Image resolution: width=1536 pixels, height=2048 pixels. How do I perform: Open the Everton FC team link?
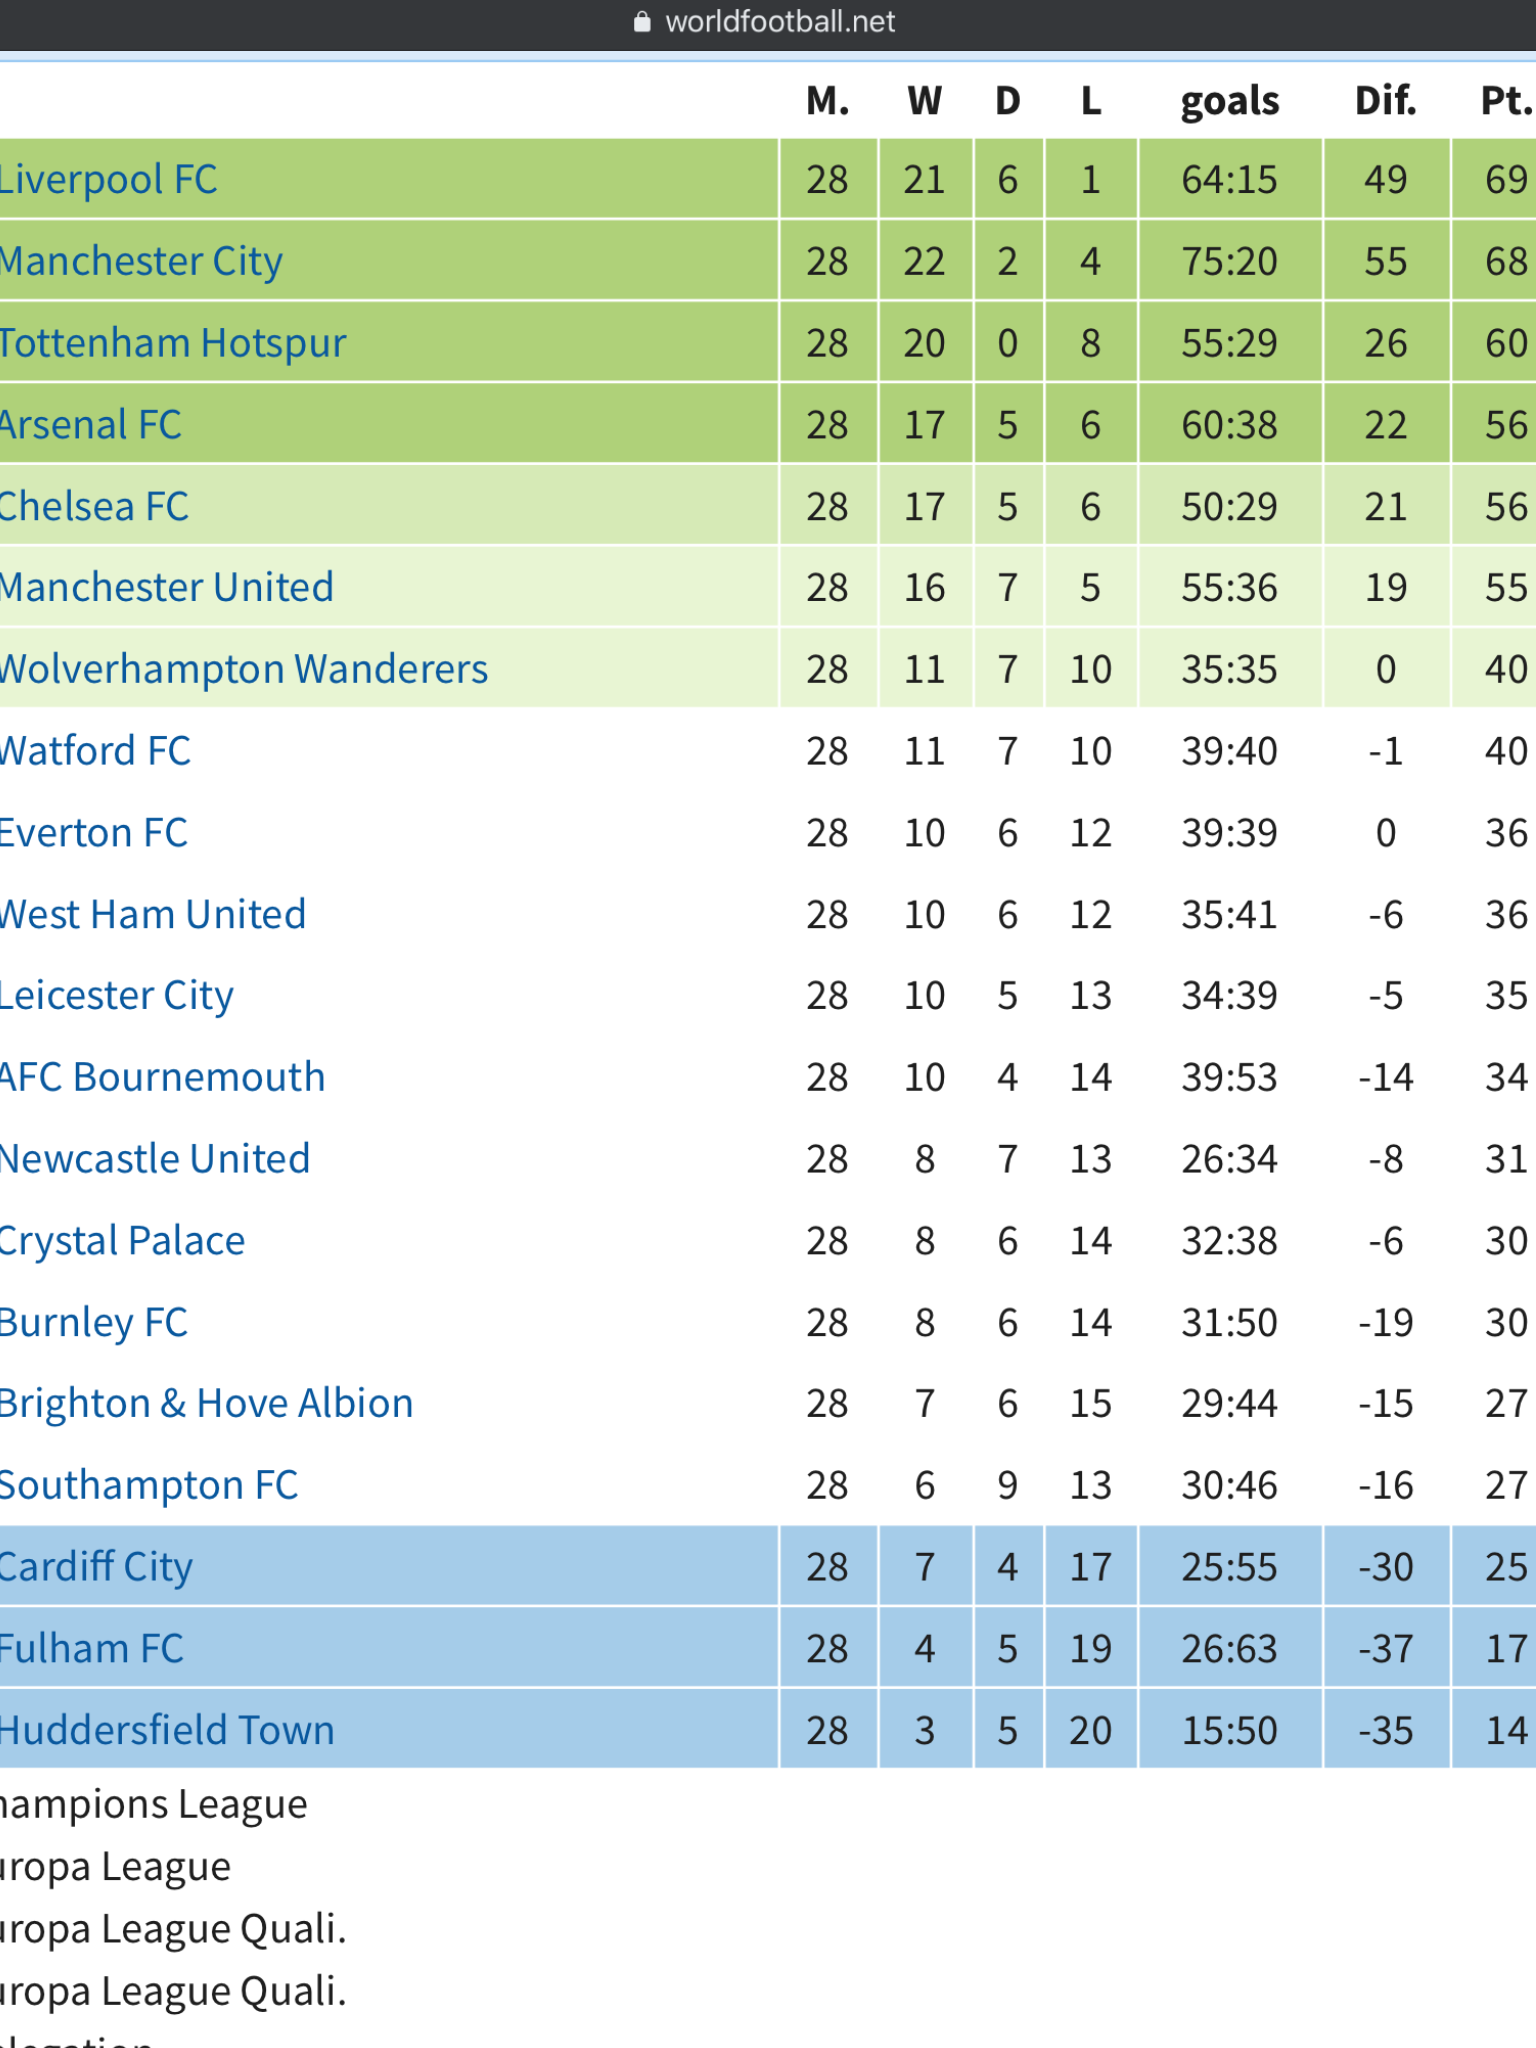click(x=94, y=833)
